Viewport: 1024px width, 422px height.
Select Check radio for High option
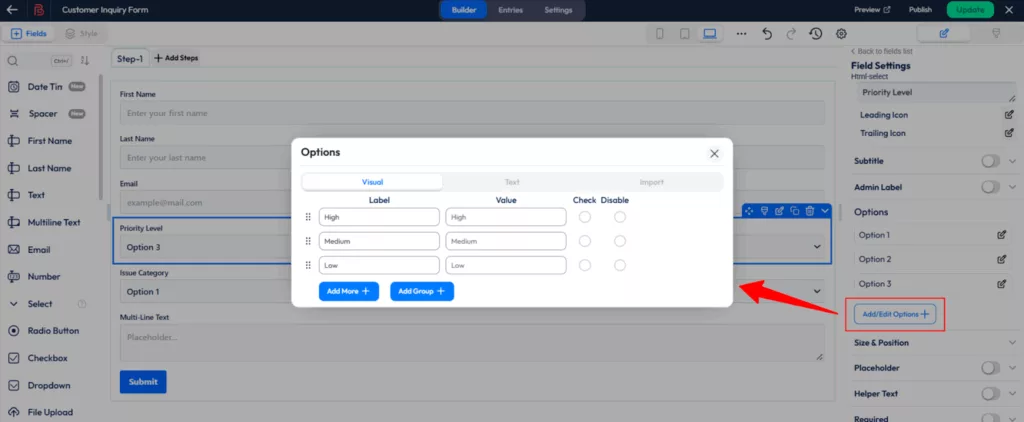585,217
